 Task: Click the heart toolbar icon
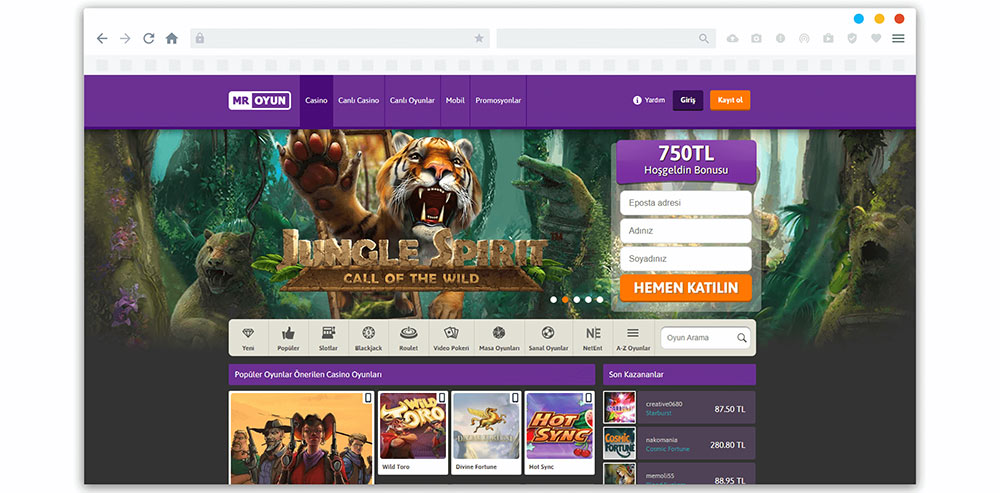pos(876,38)
